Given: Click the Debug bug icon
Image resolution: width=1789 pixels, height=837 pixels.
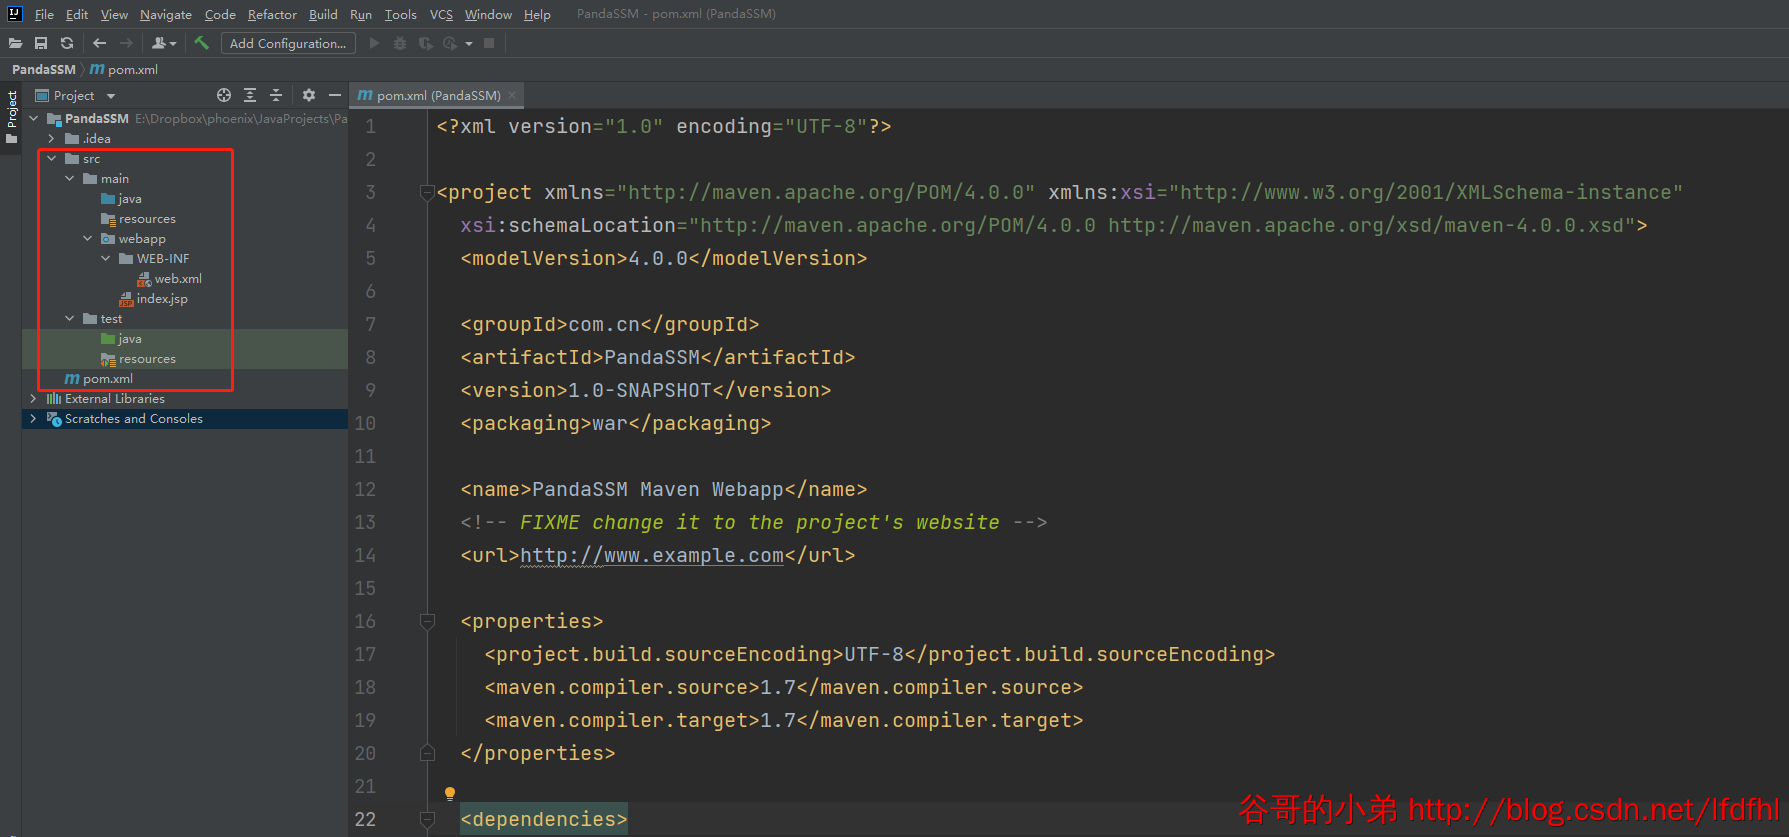Looking at the screenshot, I should (x=400, y=43).
